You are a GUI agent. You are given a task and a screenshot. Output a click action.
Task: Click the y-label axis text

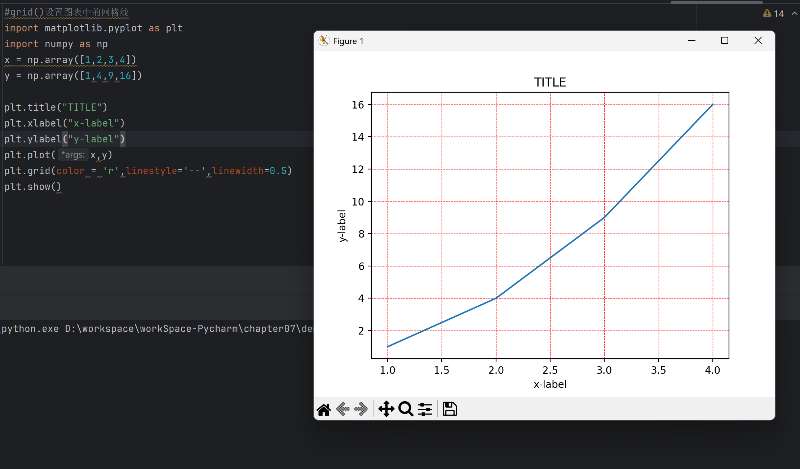[342, 226]
